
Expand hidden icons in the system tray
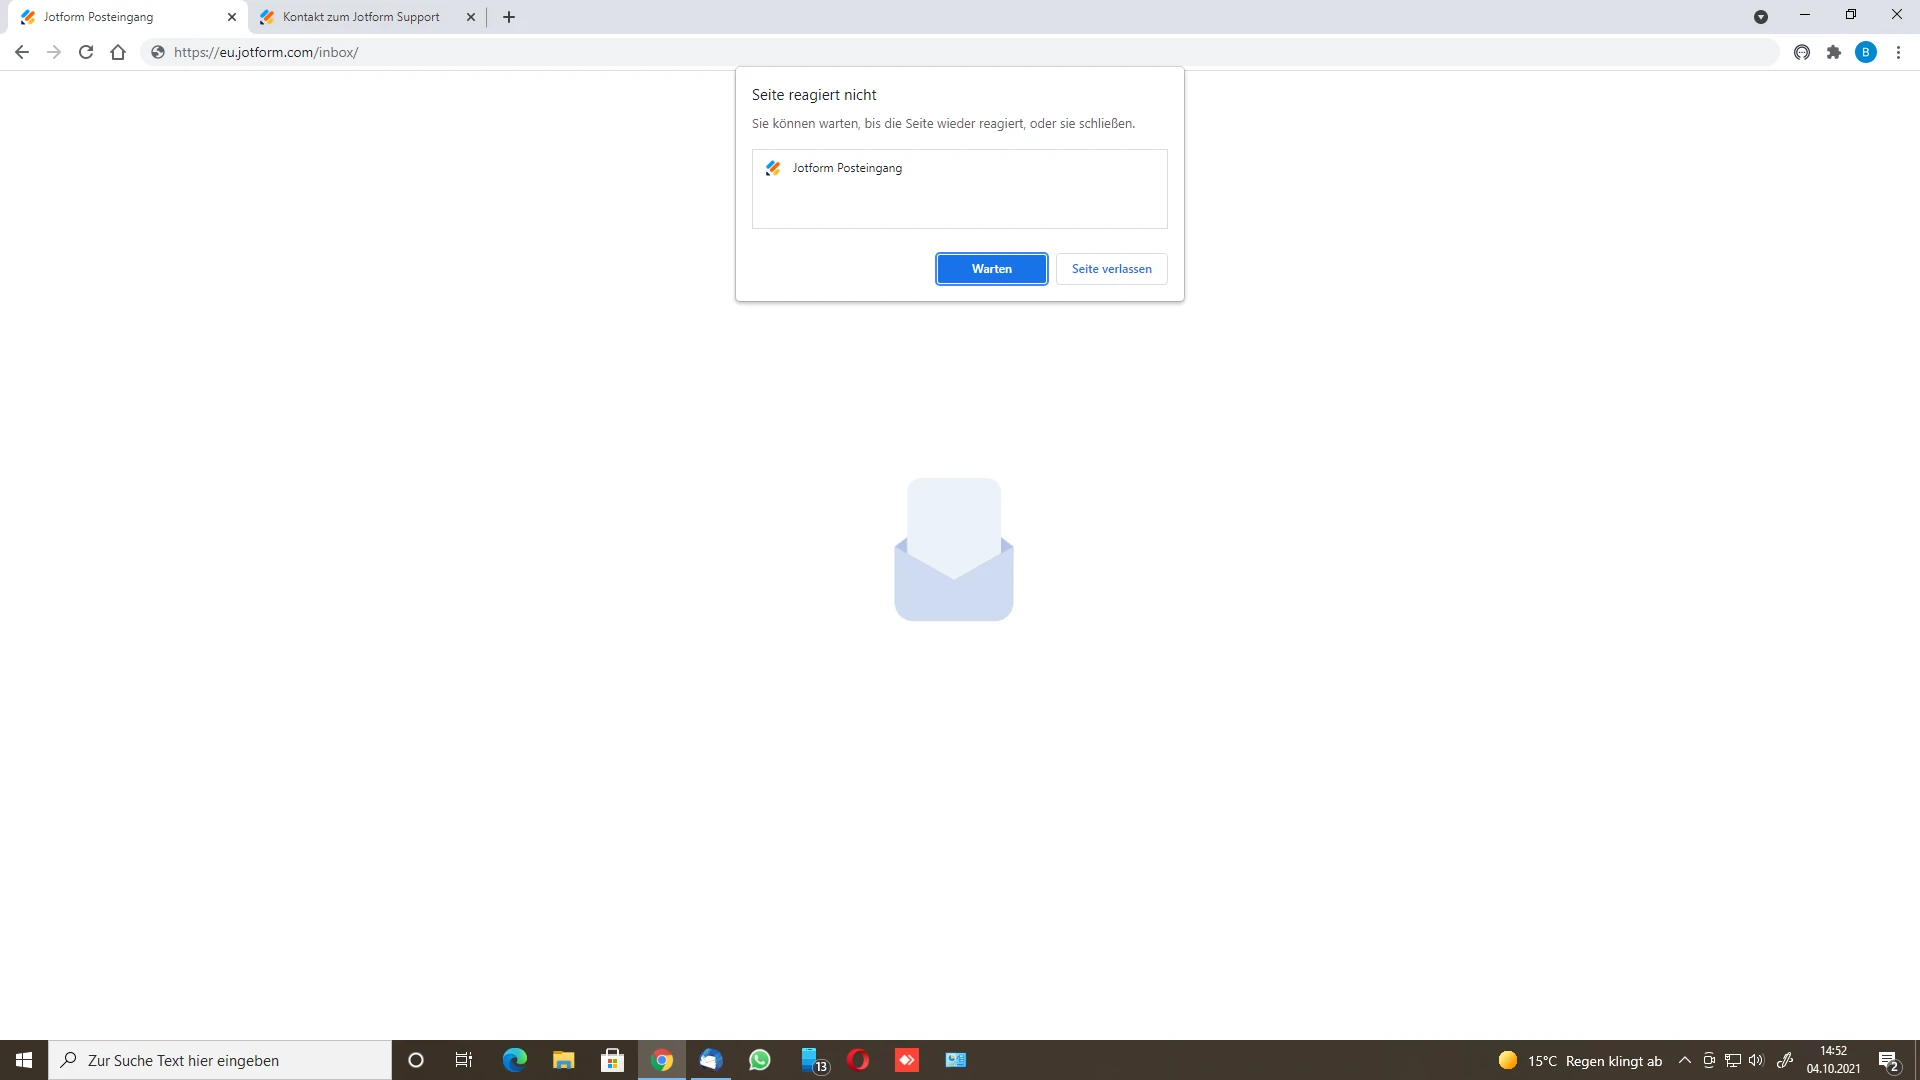click(1685, 1060)
